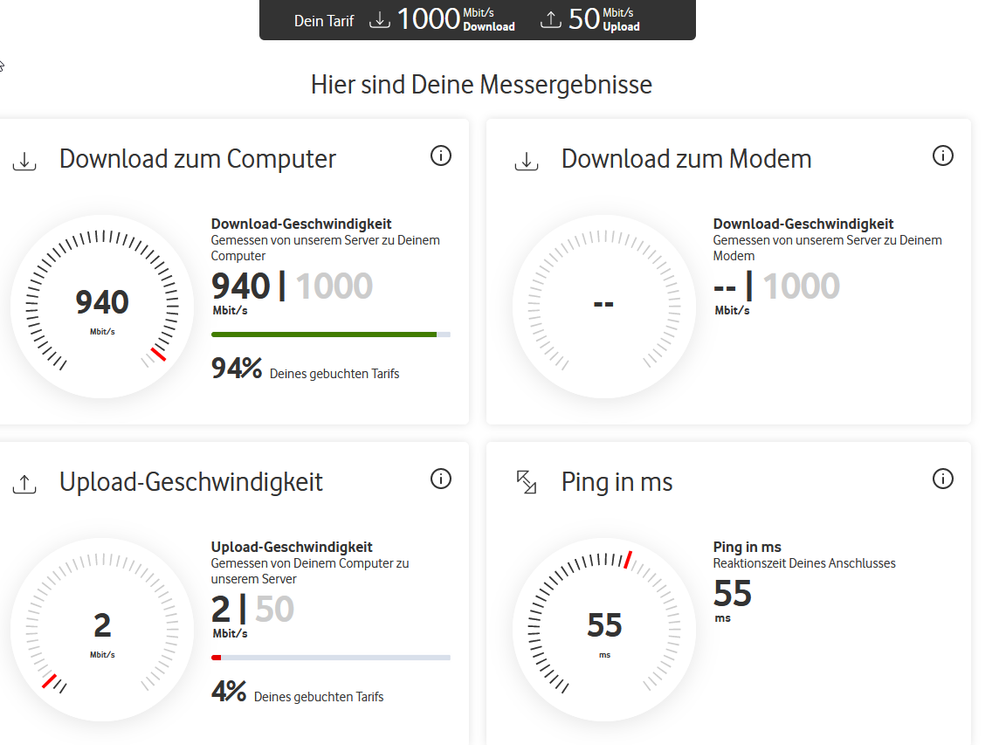Image resolution: width=999 pixels, height=745 pixels.
Task: Click the empty Download zum Modem gauge
Action: pyautogui.click(x=604, y=307)
